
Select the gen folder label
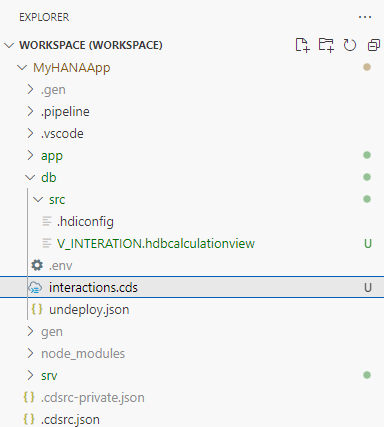(52, 332)
